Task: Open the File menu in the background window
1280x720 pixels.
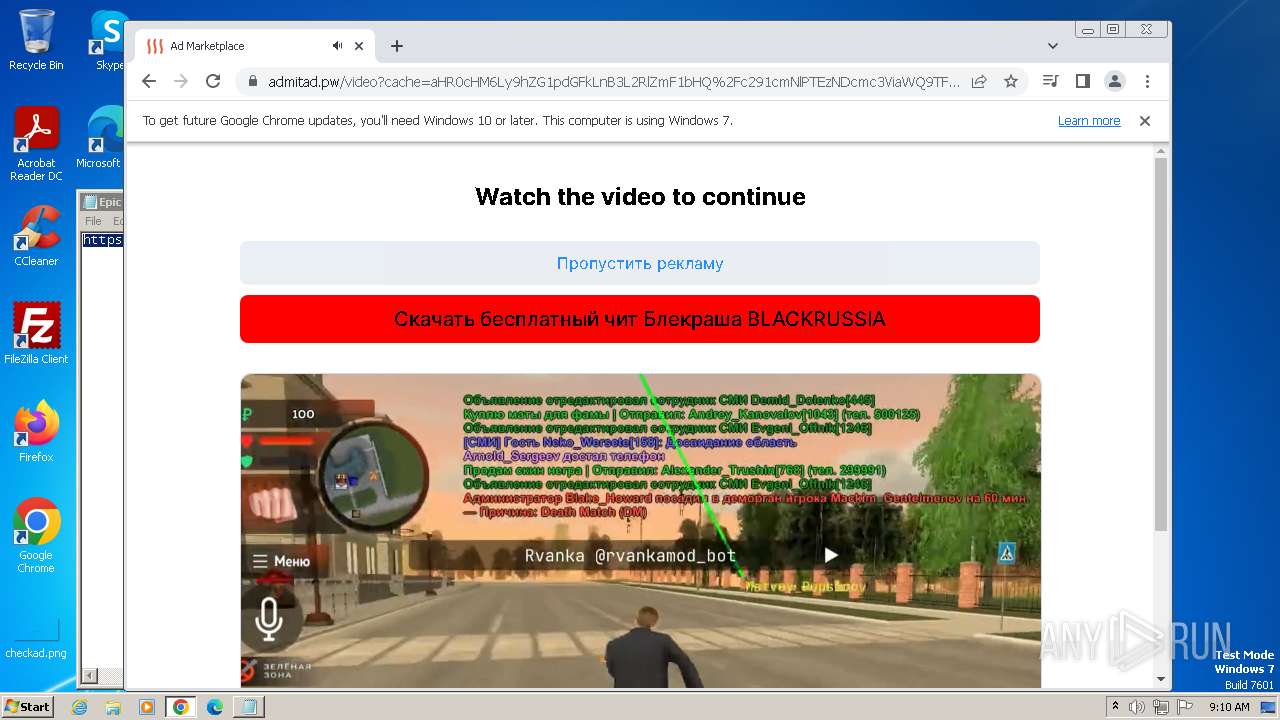Action: 93,221
